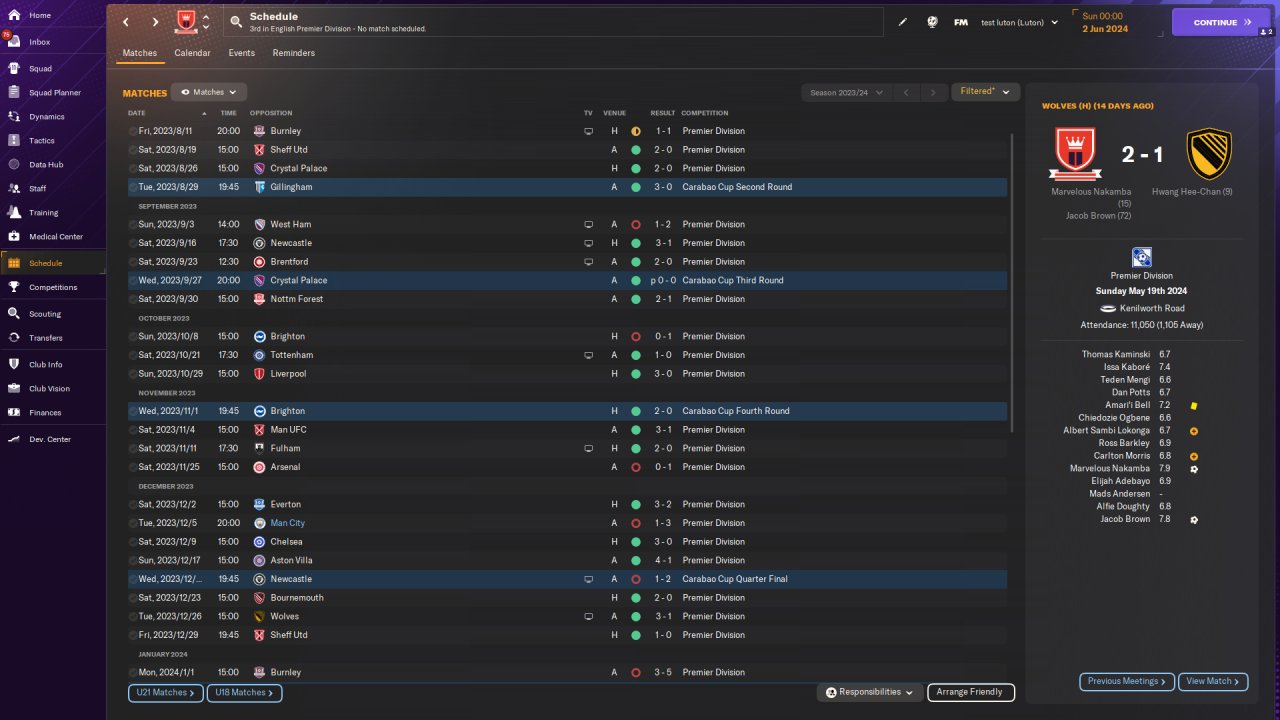1280x720 pixels.
Task: Toggle the marker on the Burnley 2023/8/11 row
Action: pyautogui.click(x=133, y=131)
